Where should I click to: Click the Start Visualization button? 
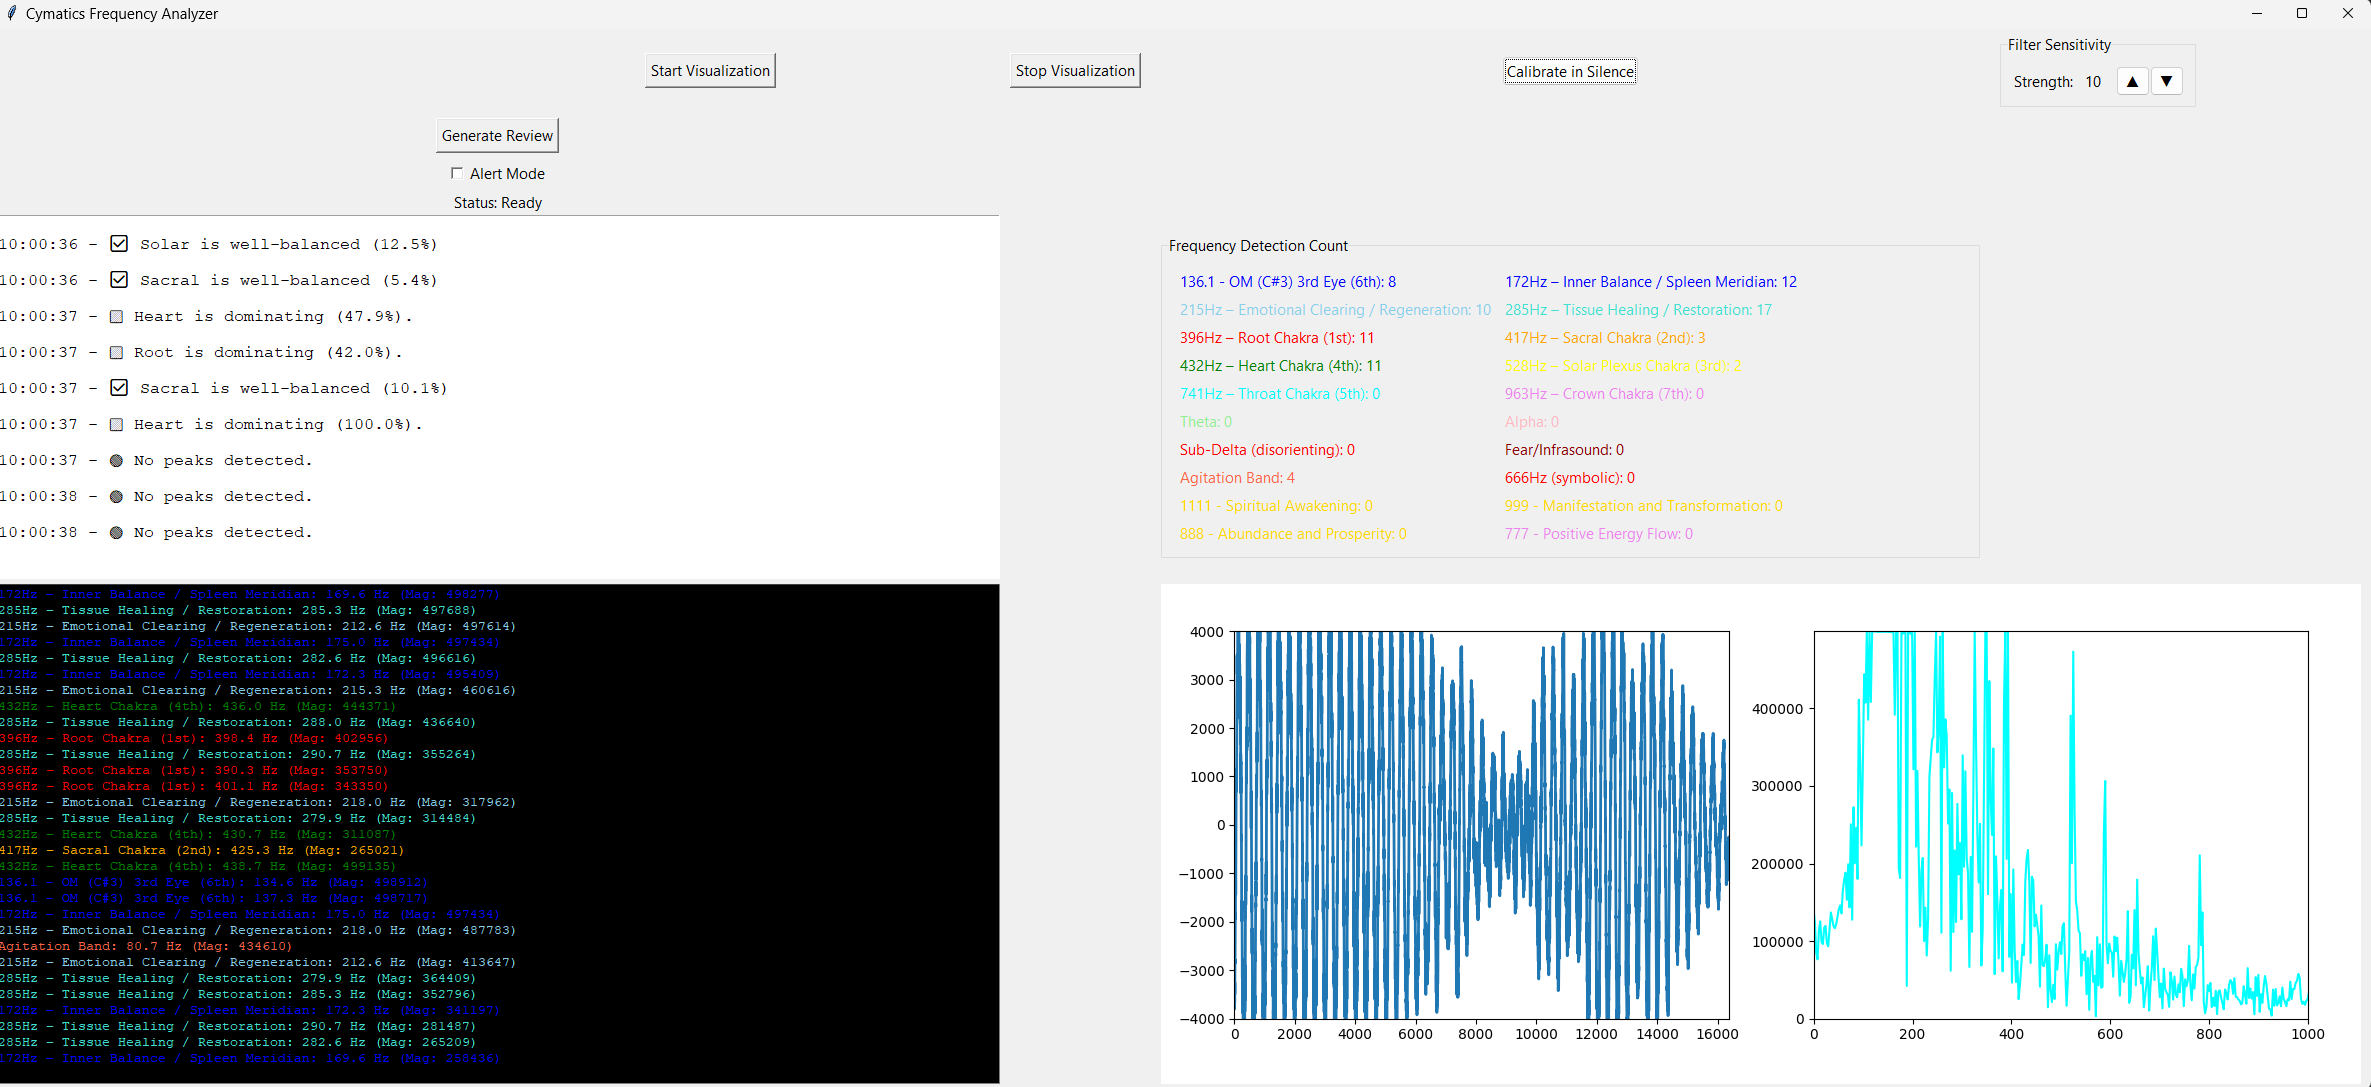tap(710, 71)
